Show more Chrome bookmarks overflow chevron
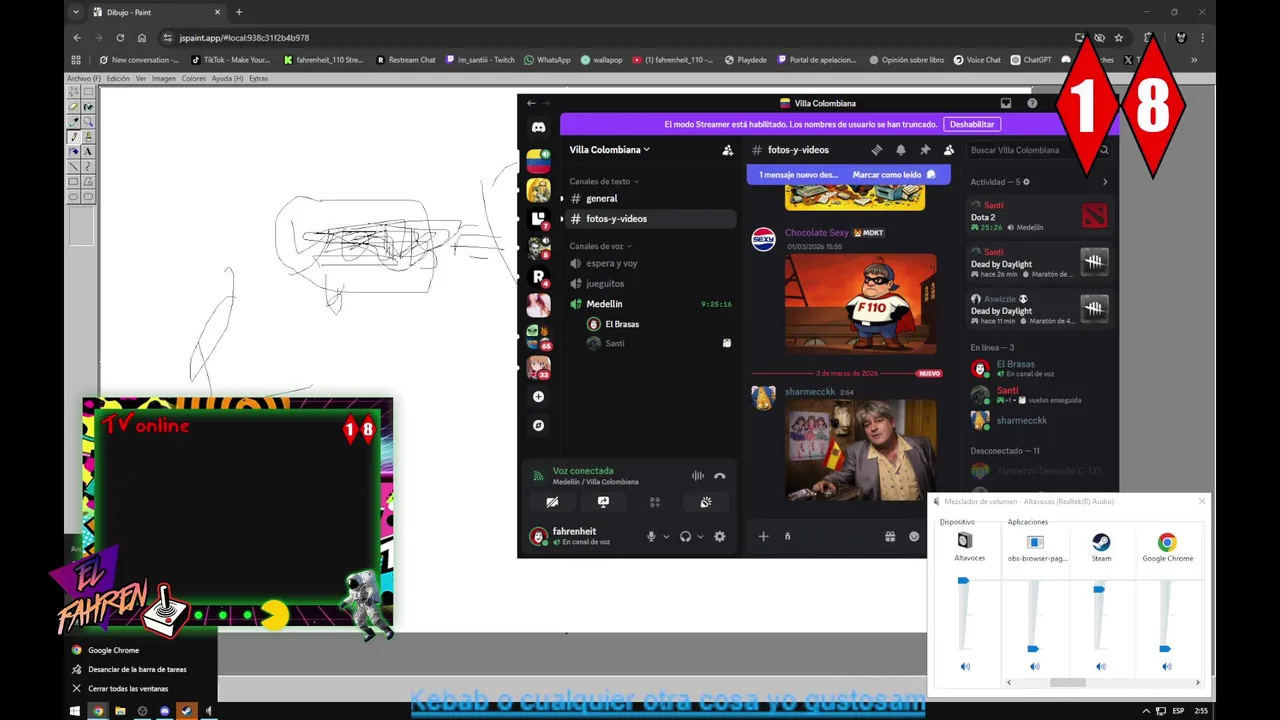 (1194, 60)
